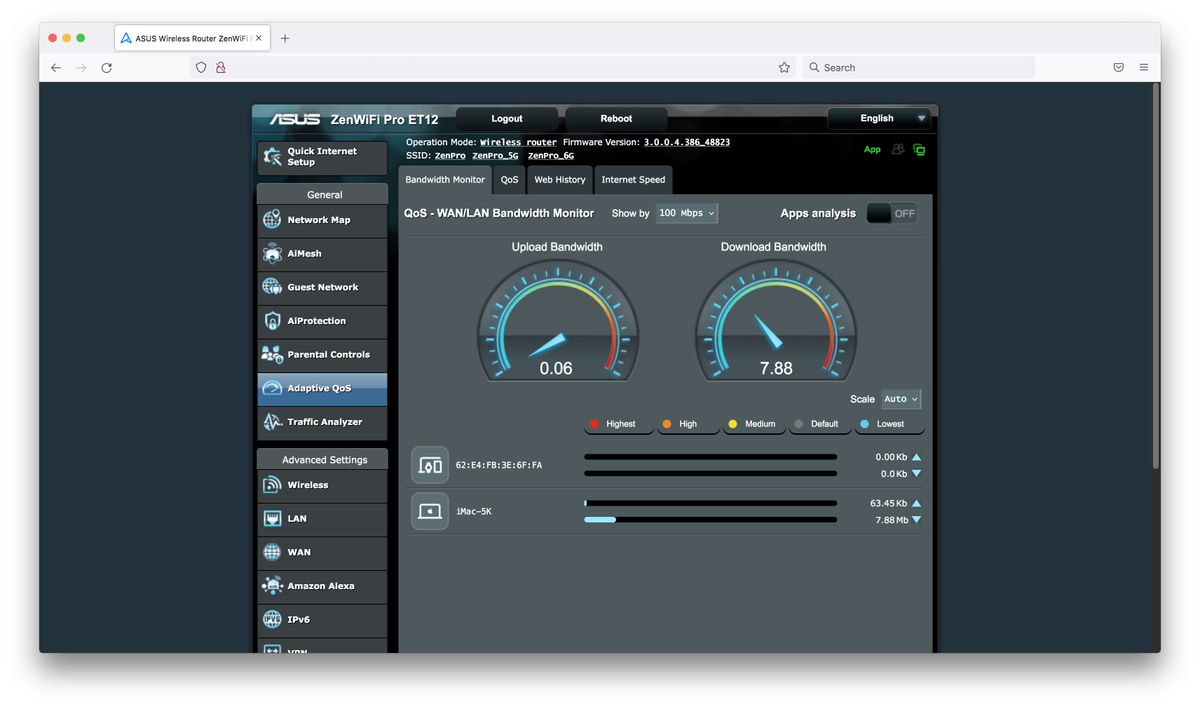Open the Network Map panel
The image size is (1200, 709).
tap(321, 220)
